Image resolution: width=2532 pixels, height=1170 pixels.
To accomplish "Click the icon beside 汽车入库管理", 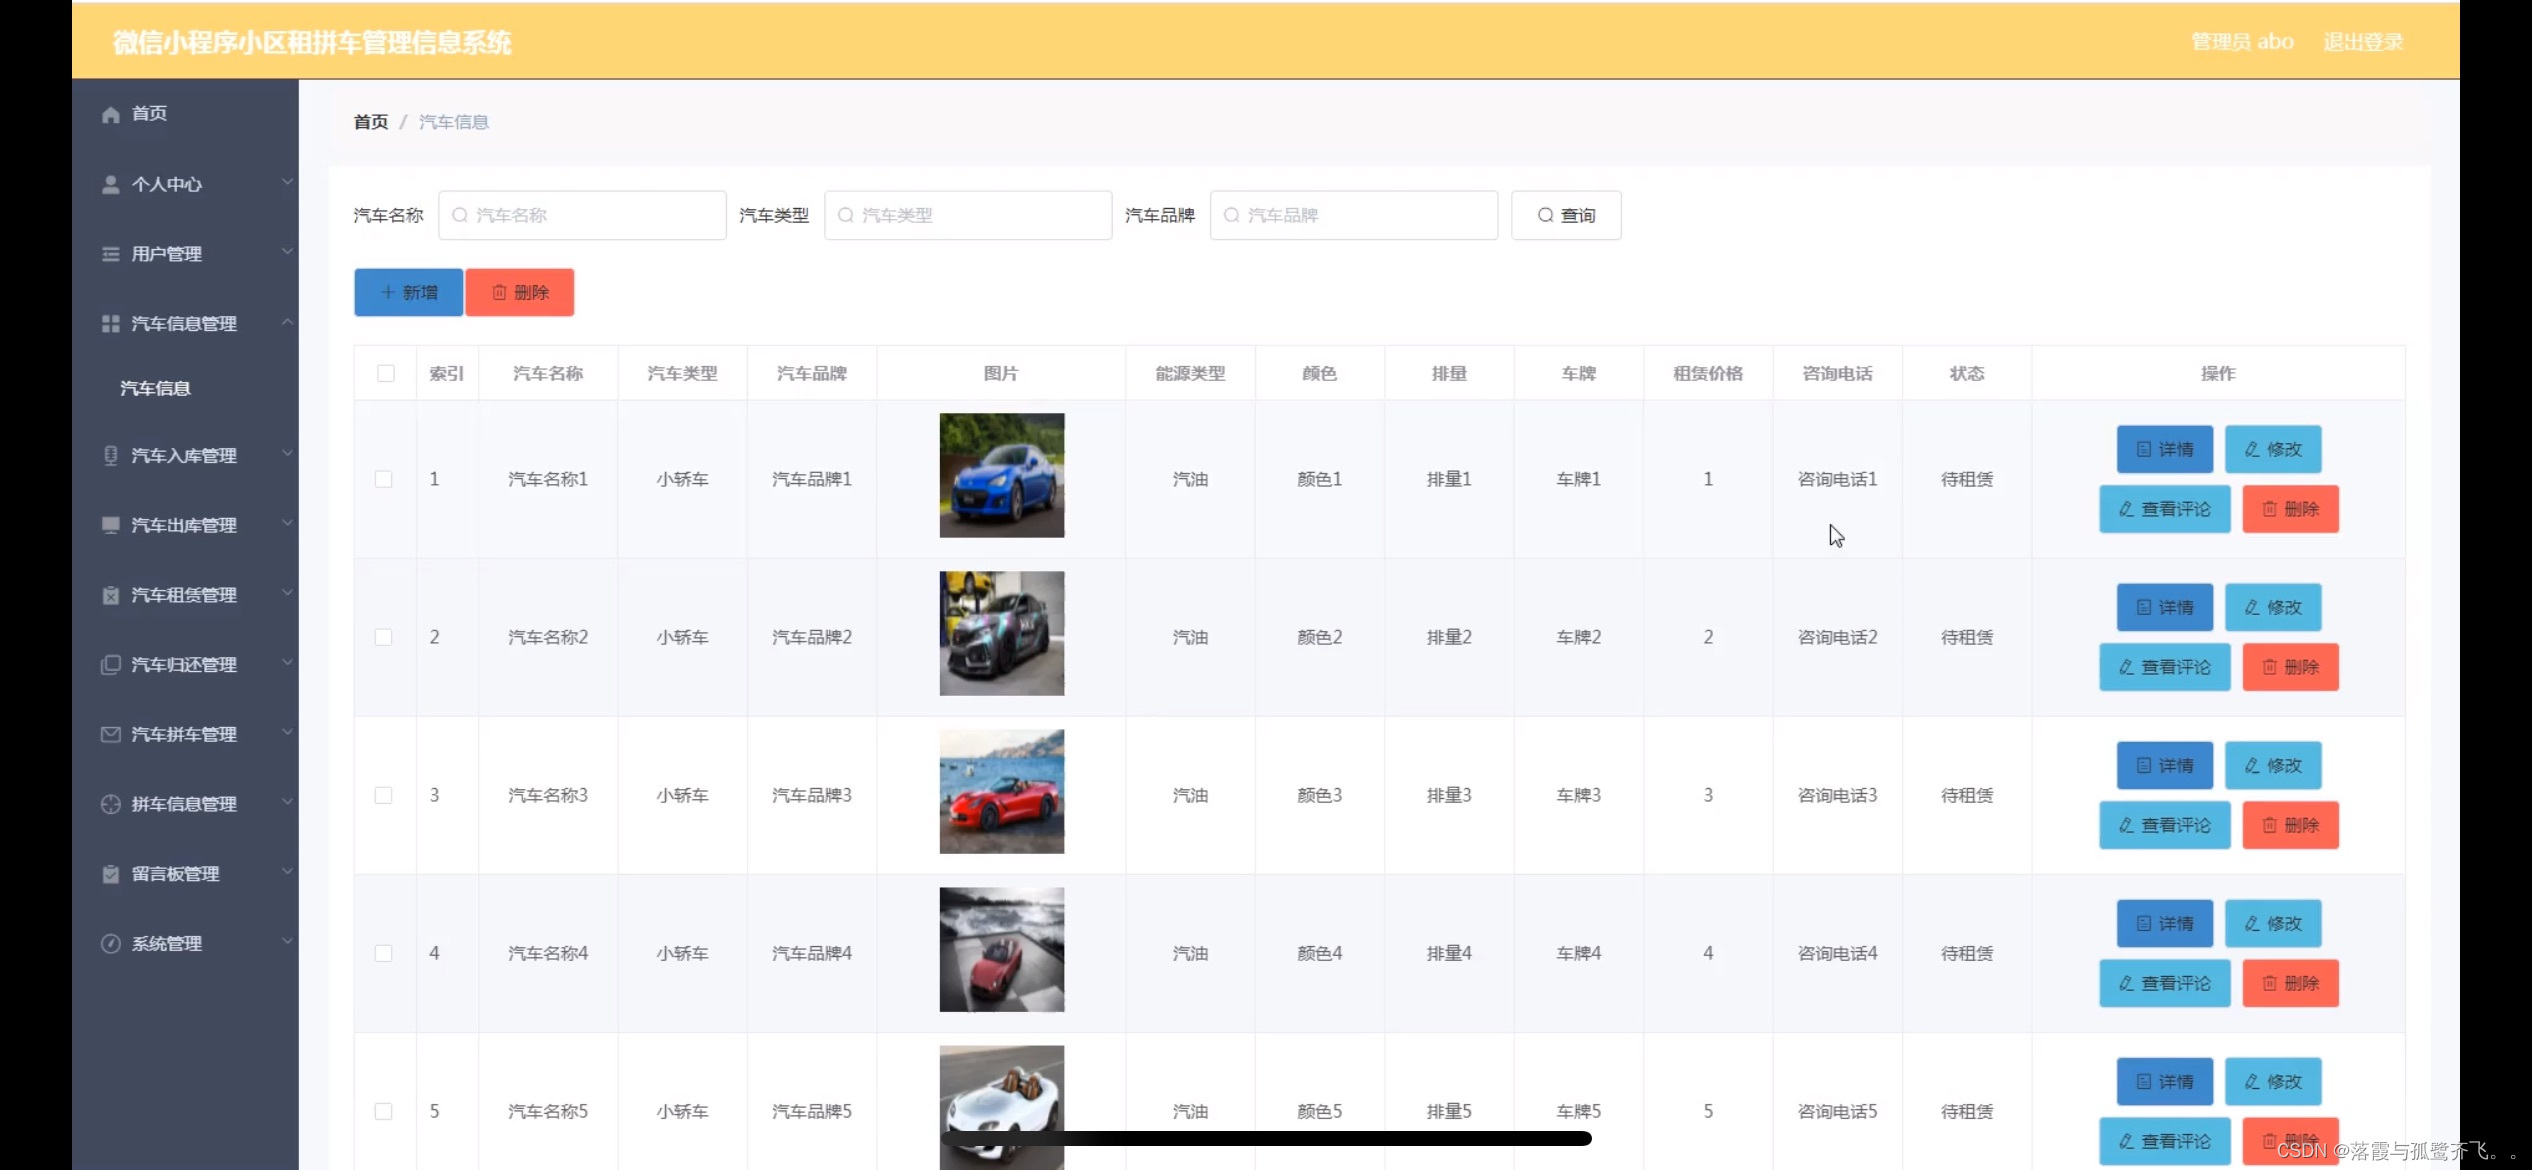I will click(110, 455).
